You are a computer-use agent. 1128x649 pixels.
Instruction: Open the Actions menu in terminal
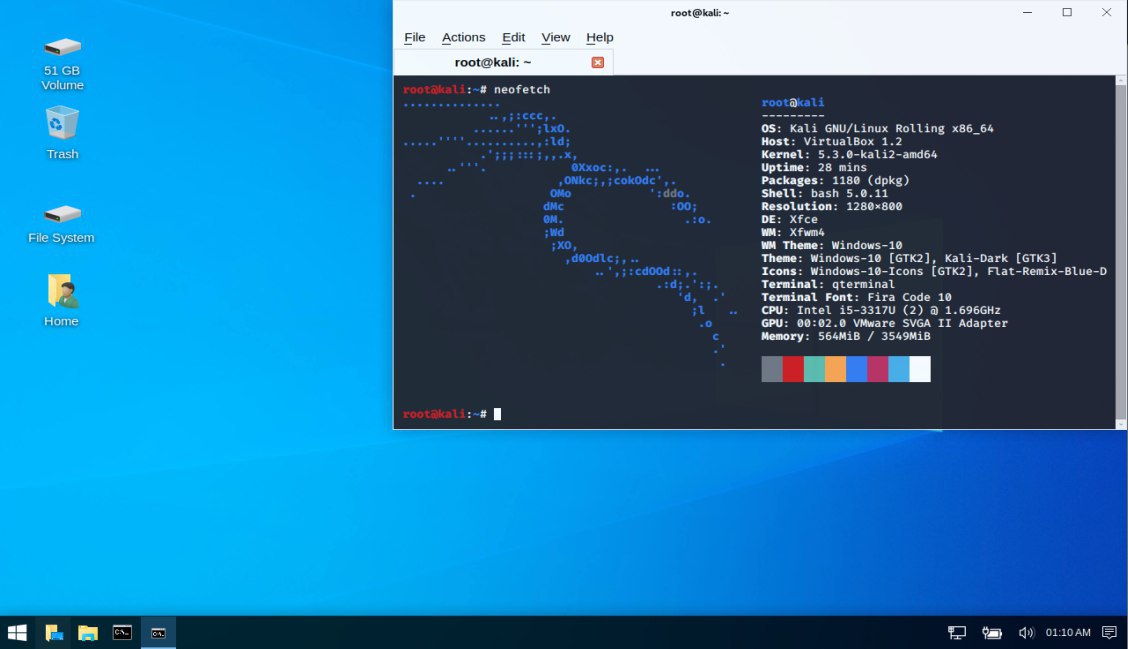(x=463, y=37)
